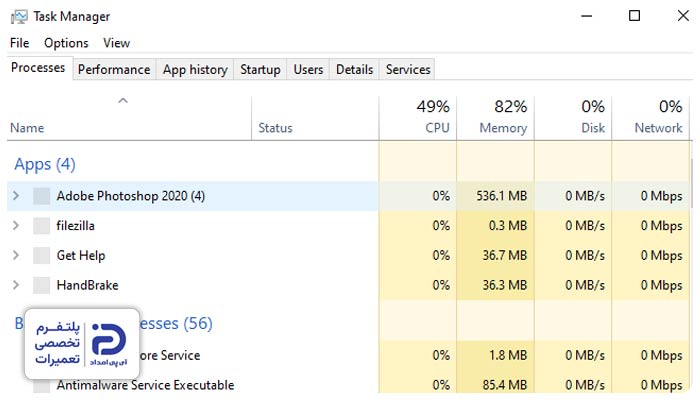Switch to the Details tab
The width and height of the screenshot is (700, 400).
click(x=354, y=70)
